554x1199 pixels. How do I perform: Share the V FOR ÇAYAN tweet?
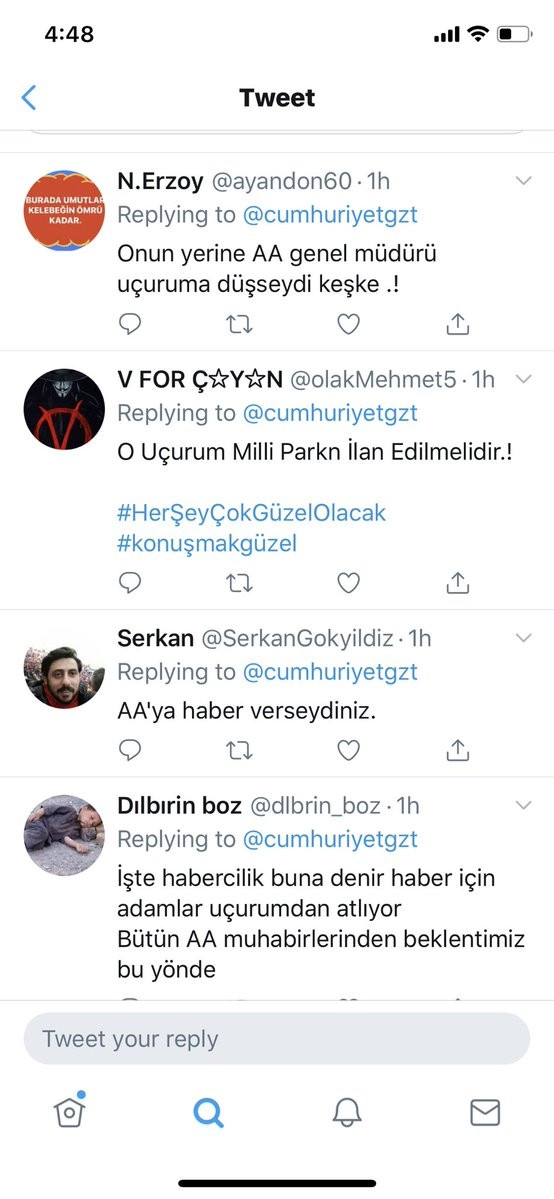pos(457,583)
